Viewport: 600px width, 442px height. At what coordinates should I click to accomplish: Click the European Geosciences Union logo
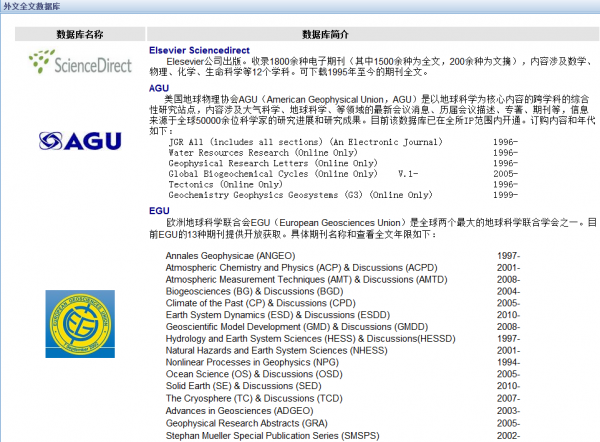tap(80, 324)
